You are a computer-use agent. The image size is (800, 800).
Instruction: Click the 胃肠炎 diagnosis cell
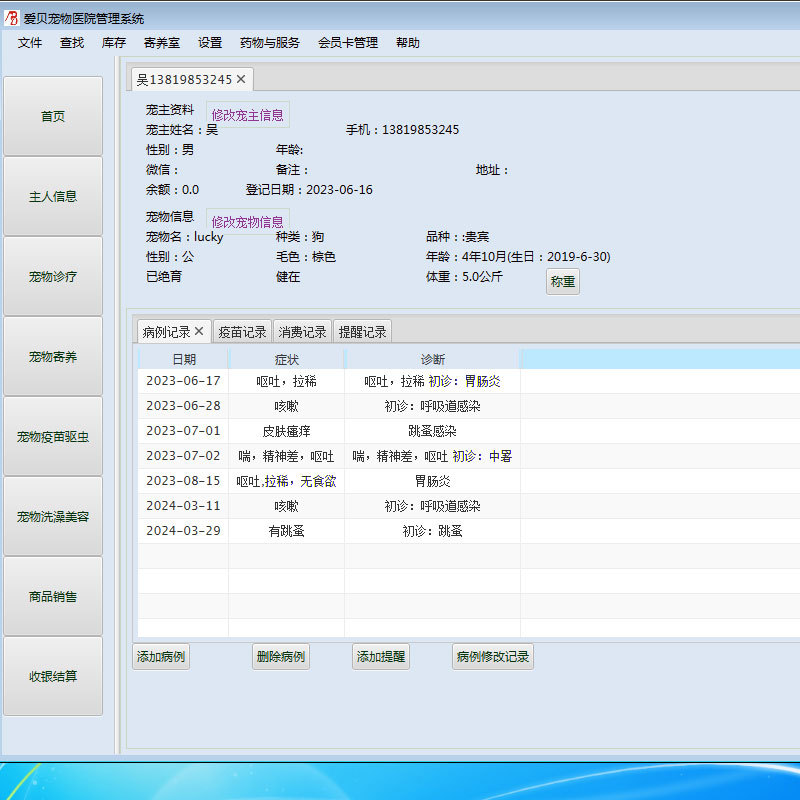[x=433, y=481]
